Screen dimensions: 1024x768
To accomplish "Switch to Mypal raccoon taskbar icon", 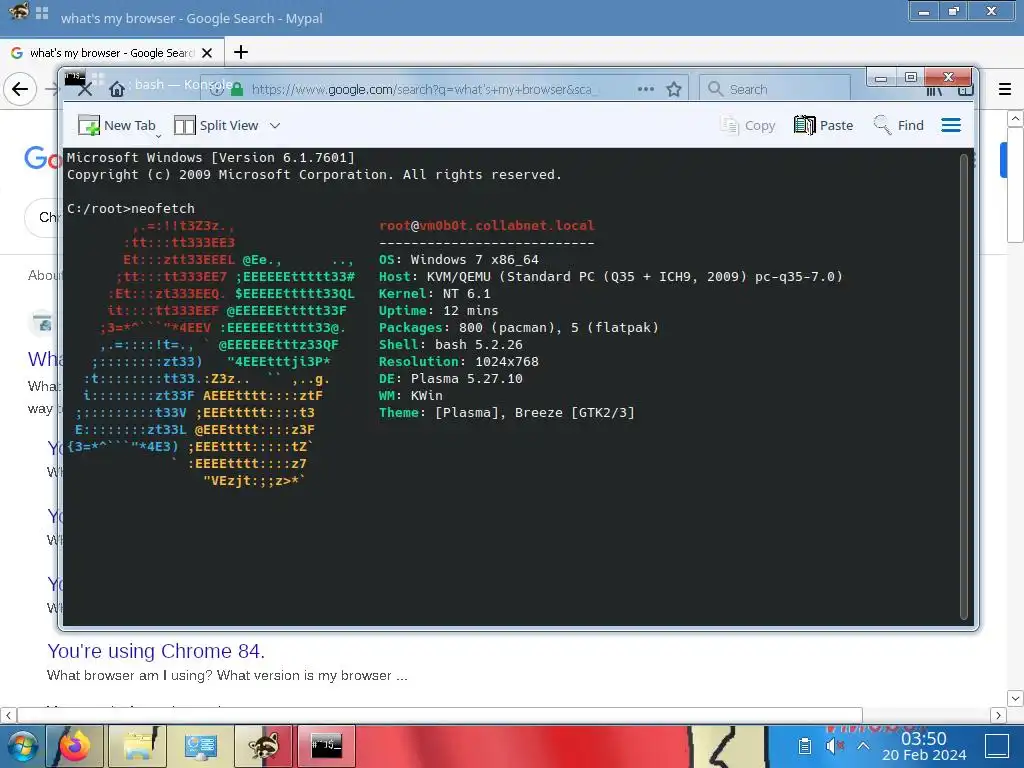I will pos(263,746).
